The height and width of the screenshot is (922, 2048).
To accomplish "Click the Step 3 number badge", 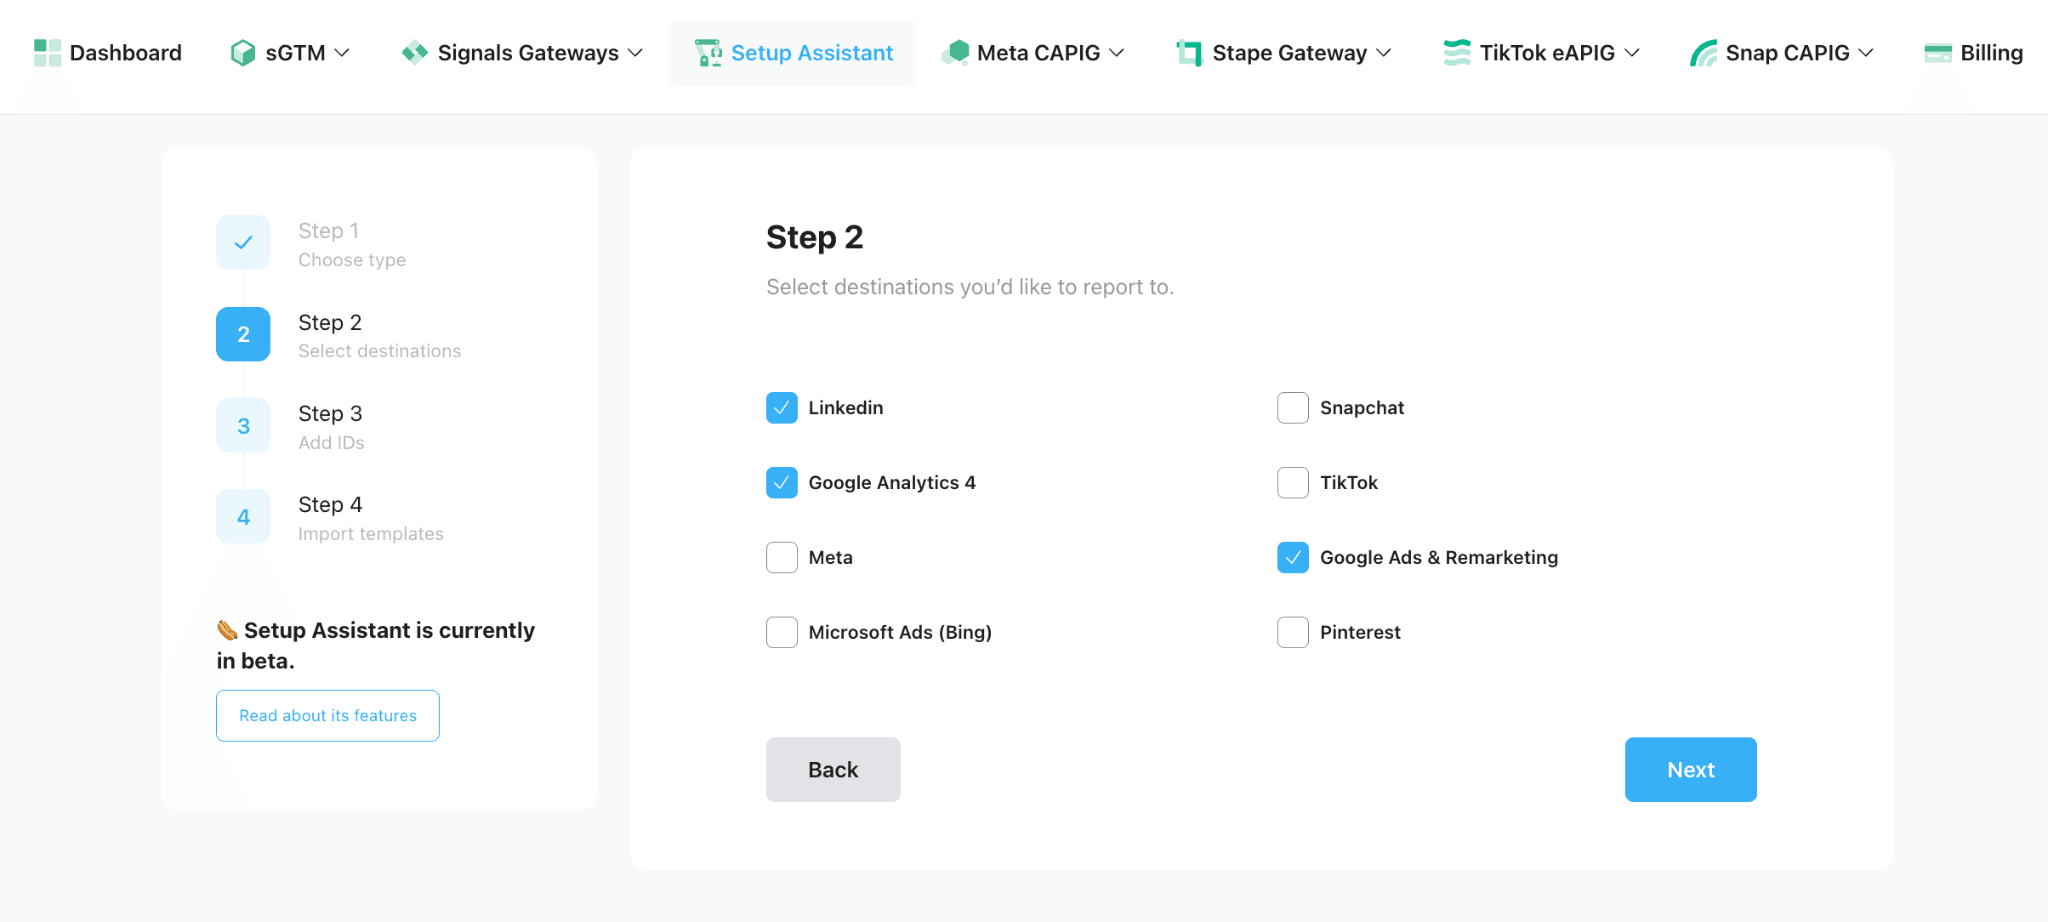I will pyautogui.click(x=243, y=426).
